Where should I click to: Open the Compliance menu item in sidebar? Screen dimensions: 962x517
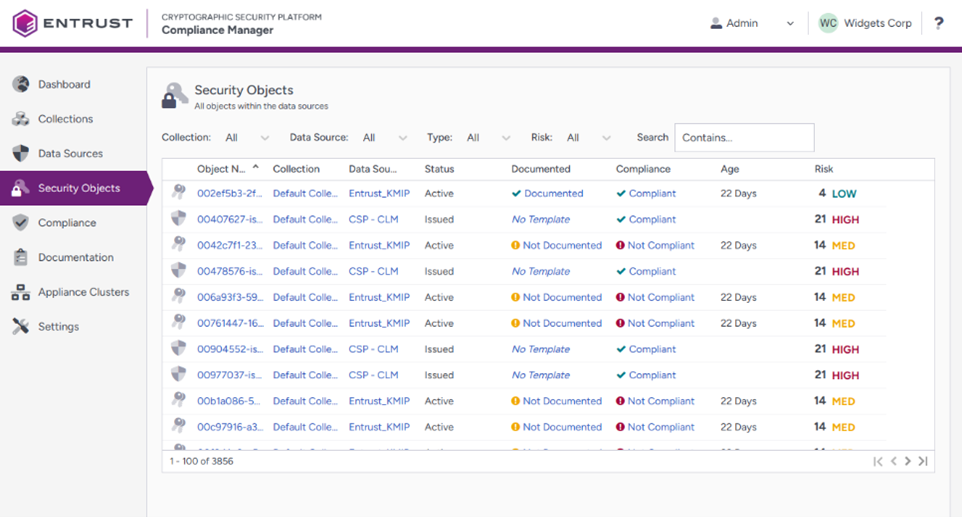point(67,223)
